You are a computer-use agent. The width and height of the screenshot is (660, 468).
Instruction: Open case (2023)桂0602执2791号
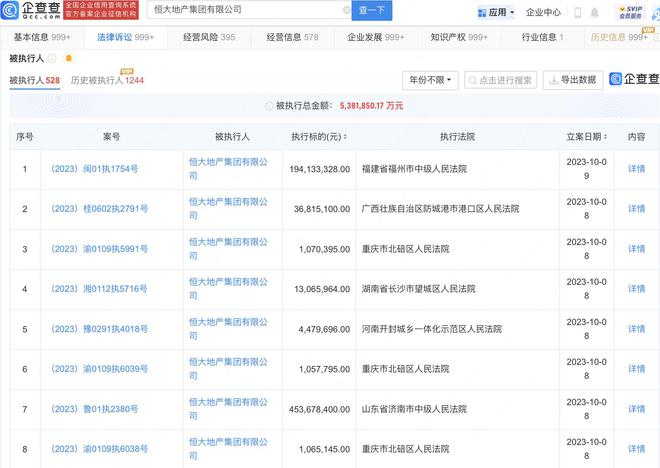tap(99, 209)
